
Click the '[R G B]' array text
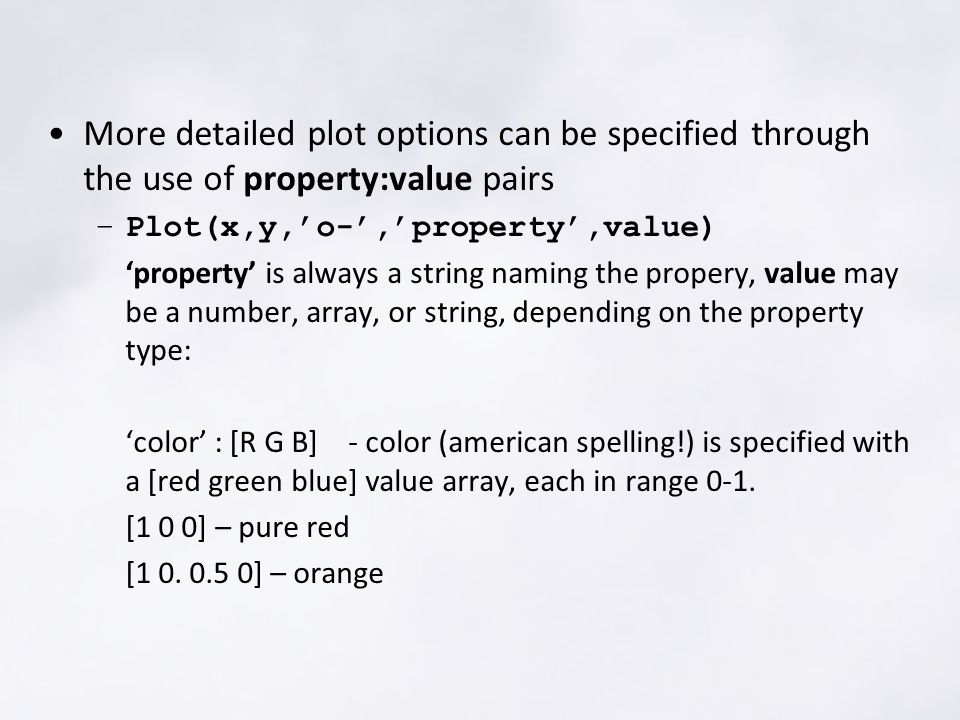tap(273, 442)
